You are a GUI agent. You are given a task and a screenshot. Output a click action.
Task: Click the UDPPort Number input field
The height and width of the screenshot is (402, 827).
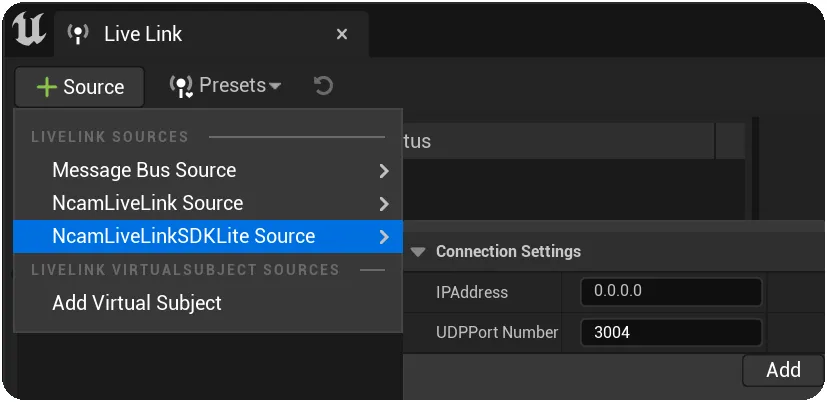click(x=671, y=332)
